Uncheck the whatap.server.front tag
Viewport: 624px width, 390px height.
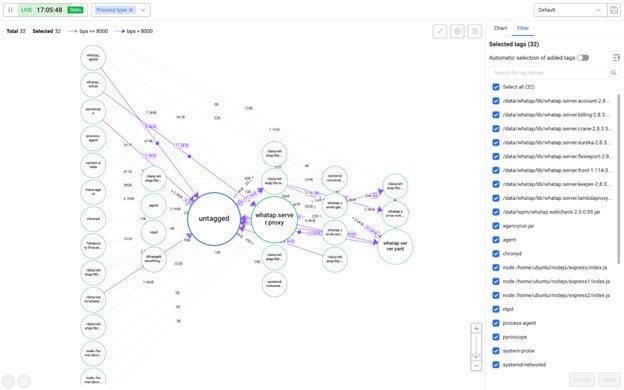496,170
